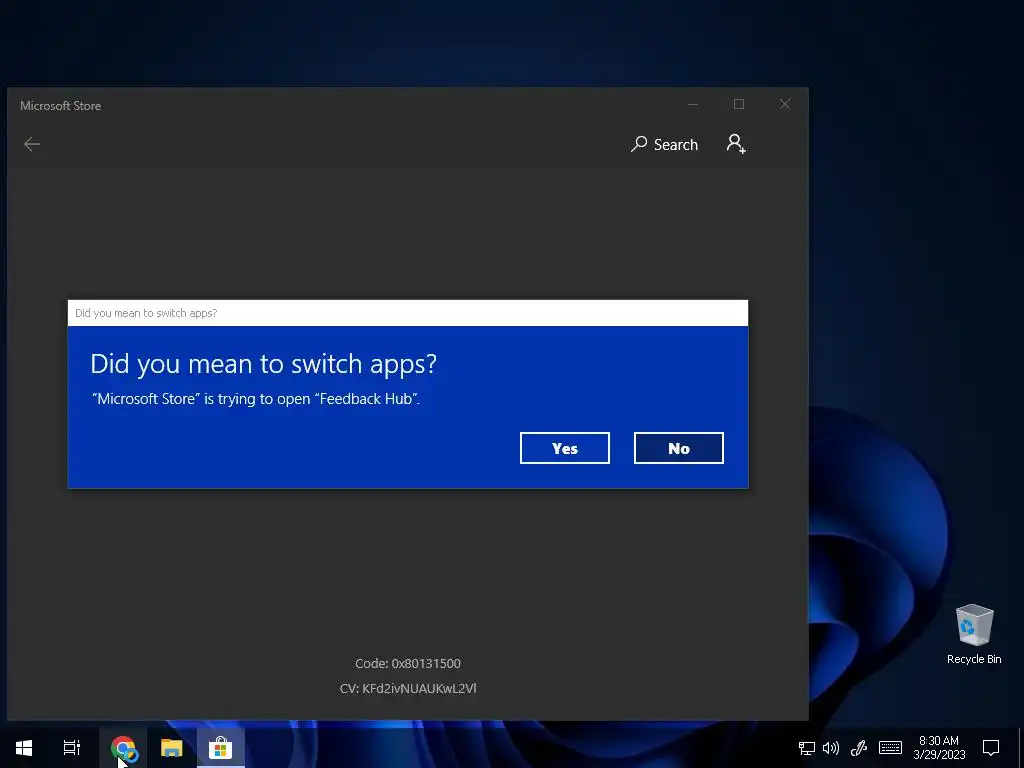
Task: Launch Google Chrome from the taskbar
Action: [123, 748]
